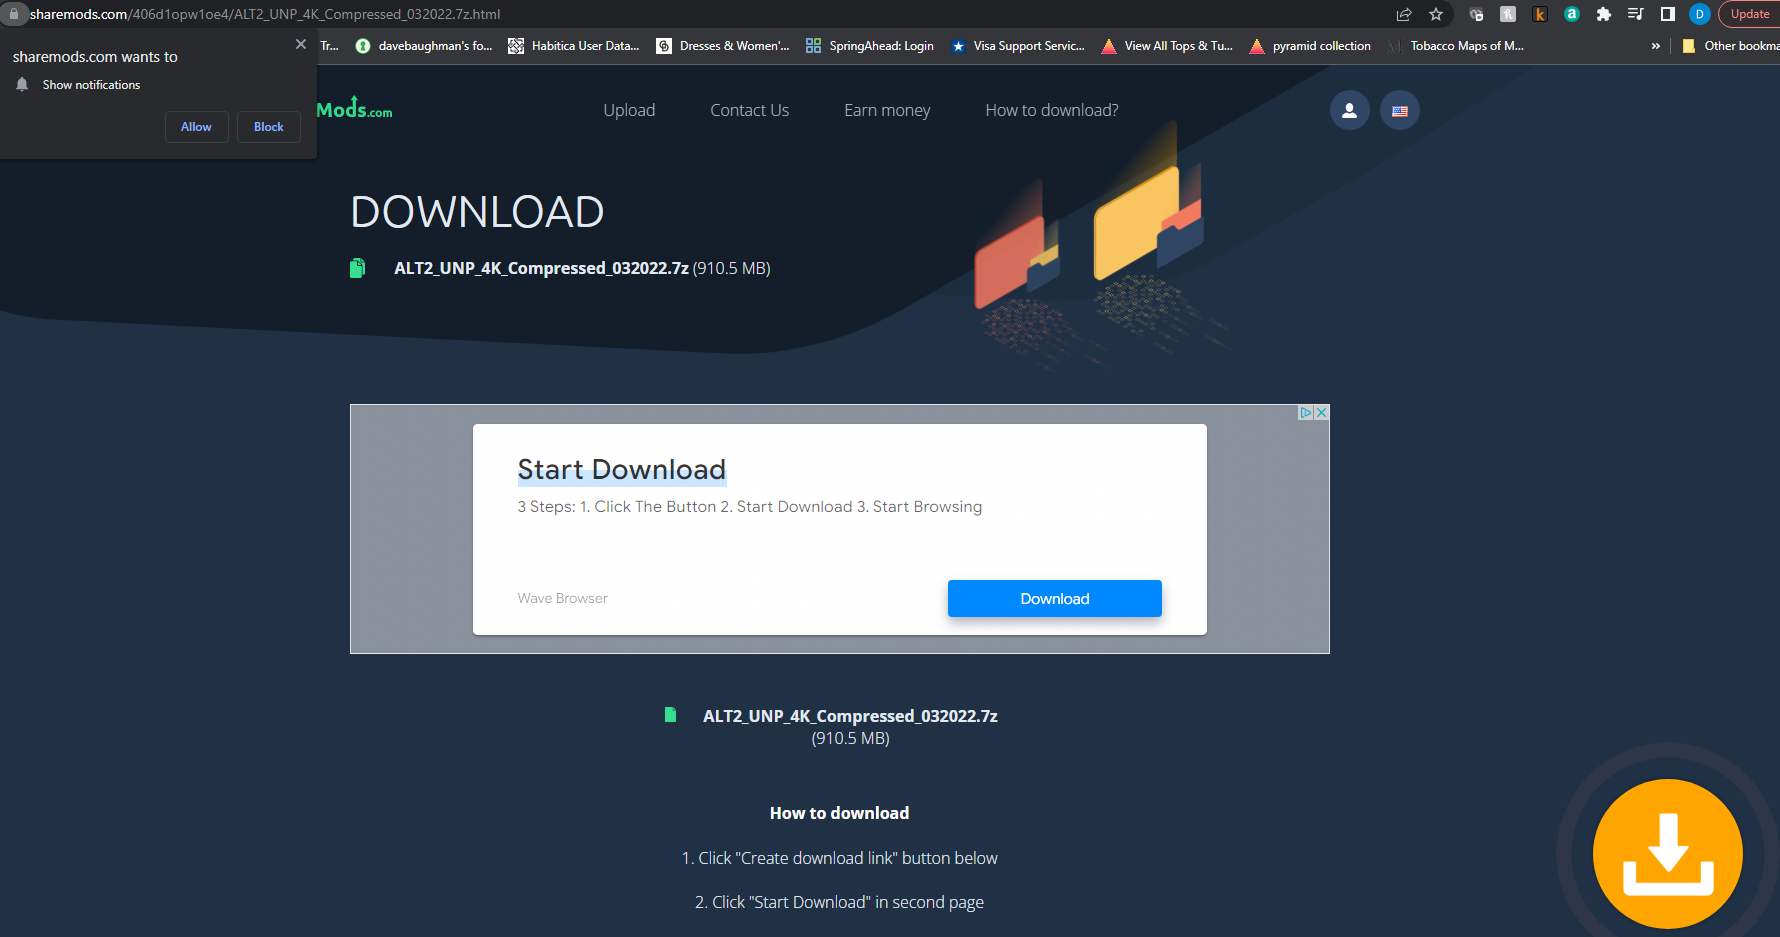This screenshot has height=937, width=1780.
Task: Open the Visa Support Services bookmark
Action: click(1018, 46)
